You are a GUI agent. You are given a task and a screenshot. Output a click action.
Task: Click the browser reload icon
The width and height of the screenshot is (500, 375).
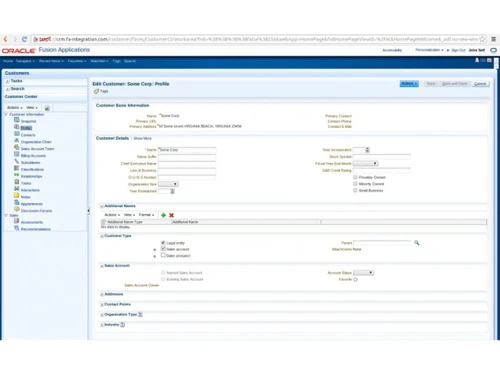pyautogui.click(x=24, y=39)
